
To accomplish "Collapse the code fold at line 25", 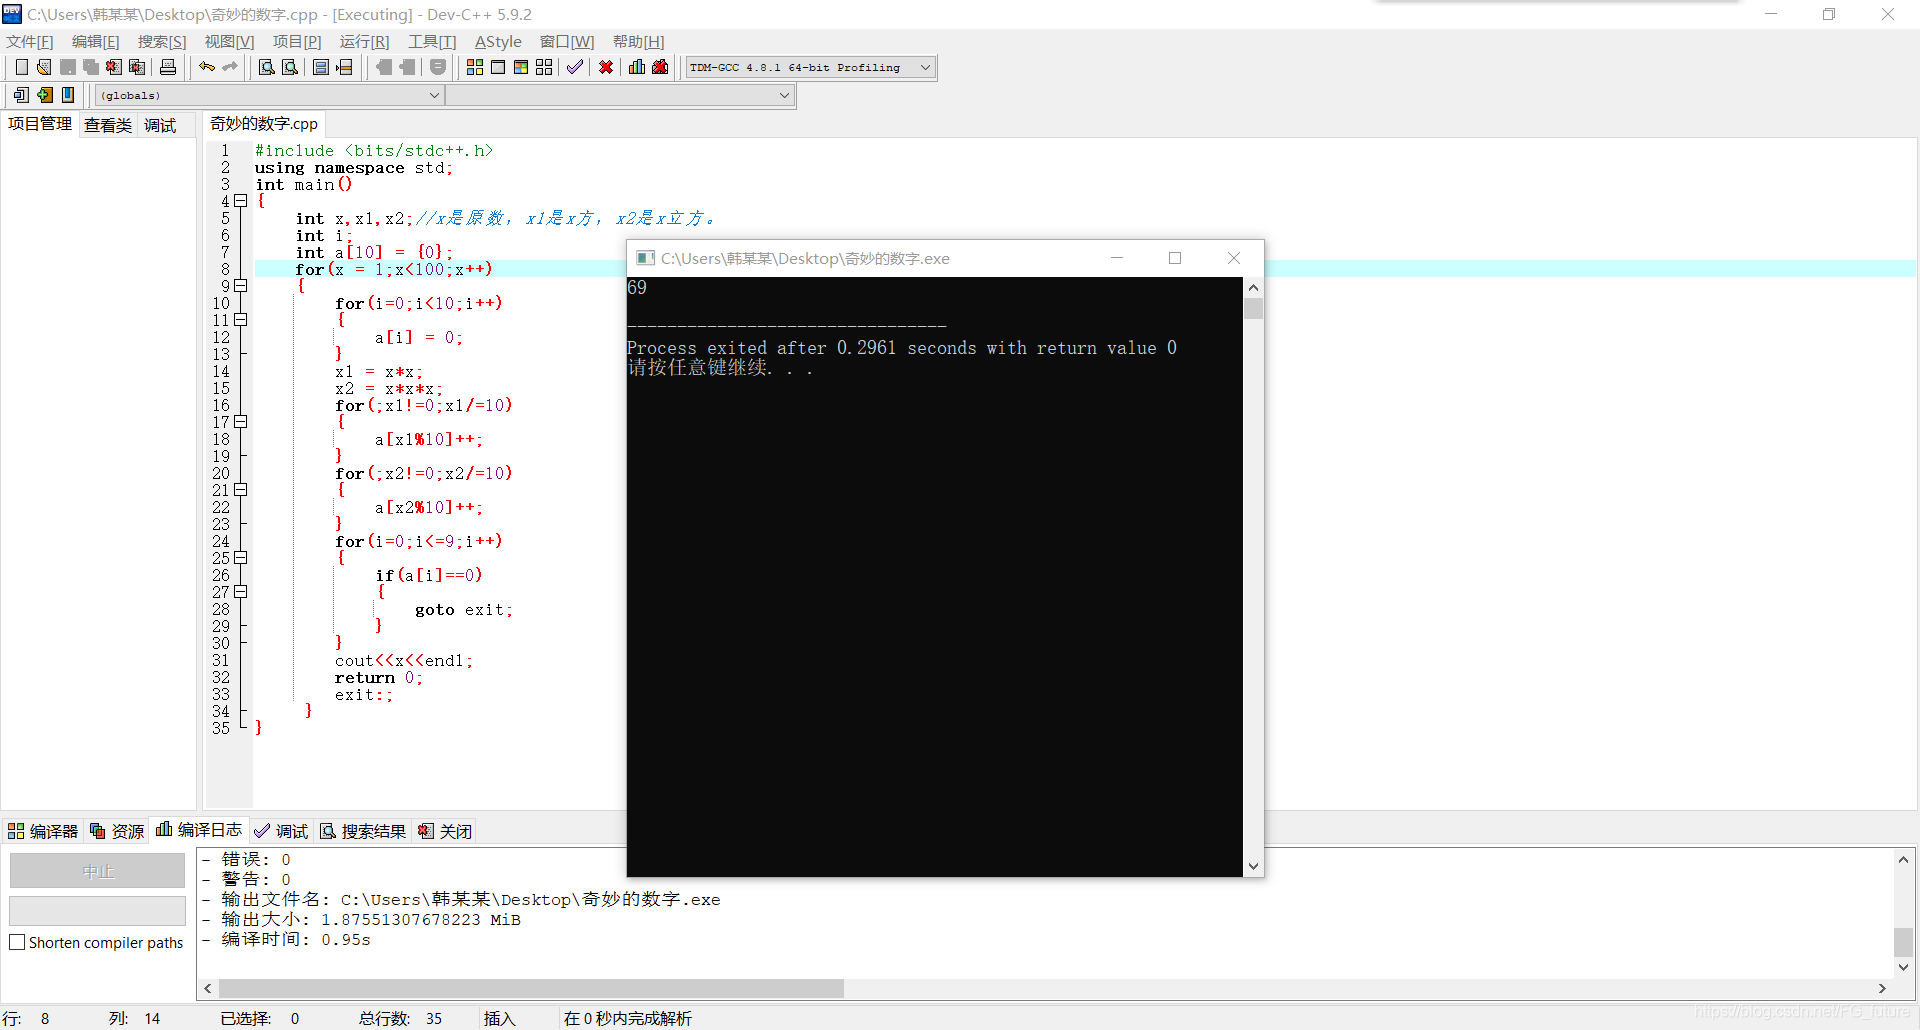I will [241, 558].
